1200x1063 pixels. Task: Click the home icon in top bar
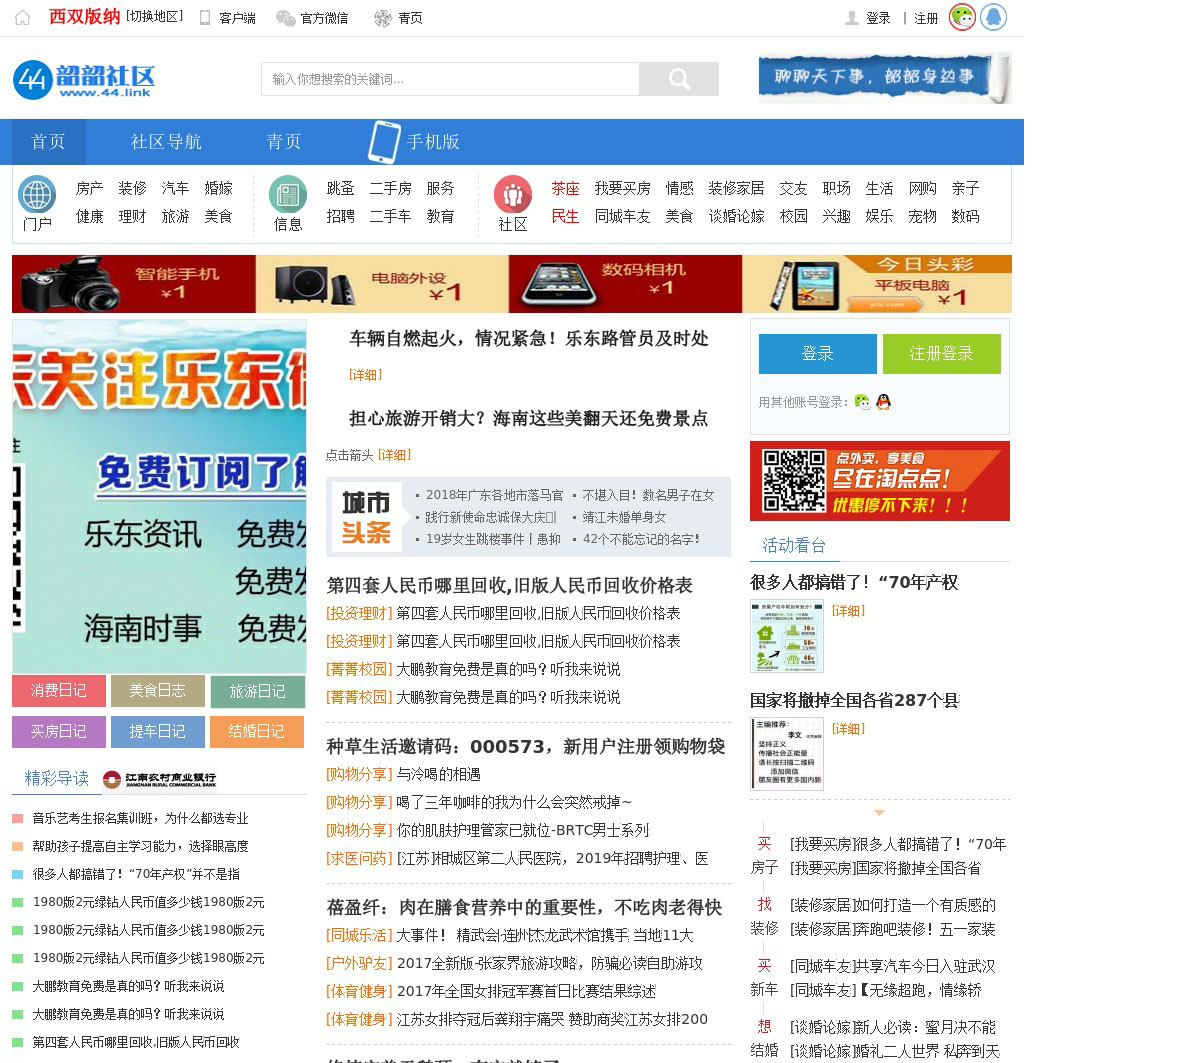point(22,18)
